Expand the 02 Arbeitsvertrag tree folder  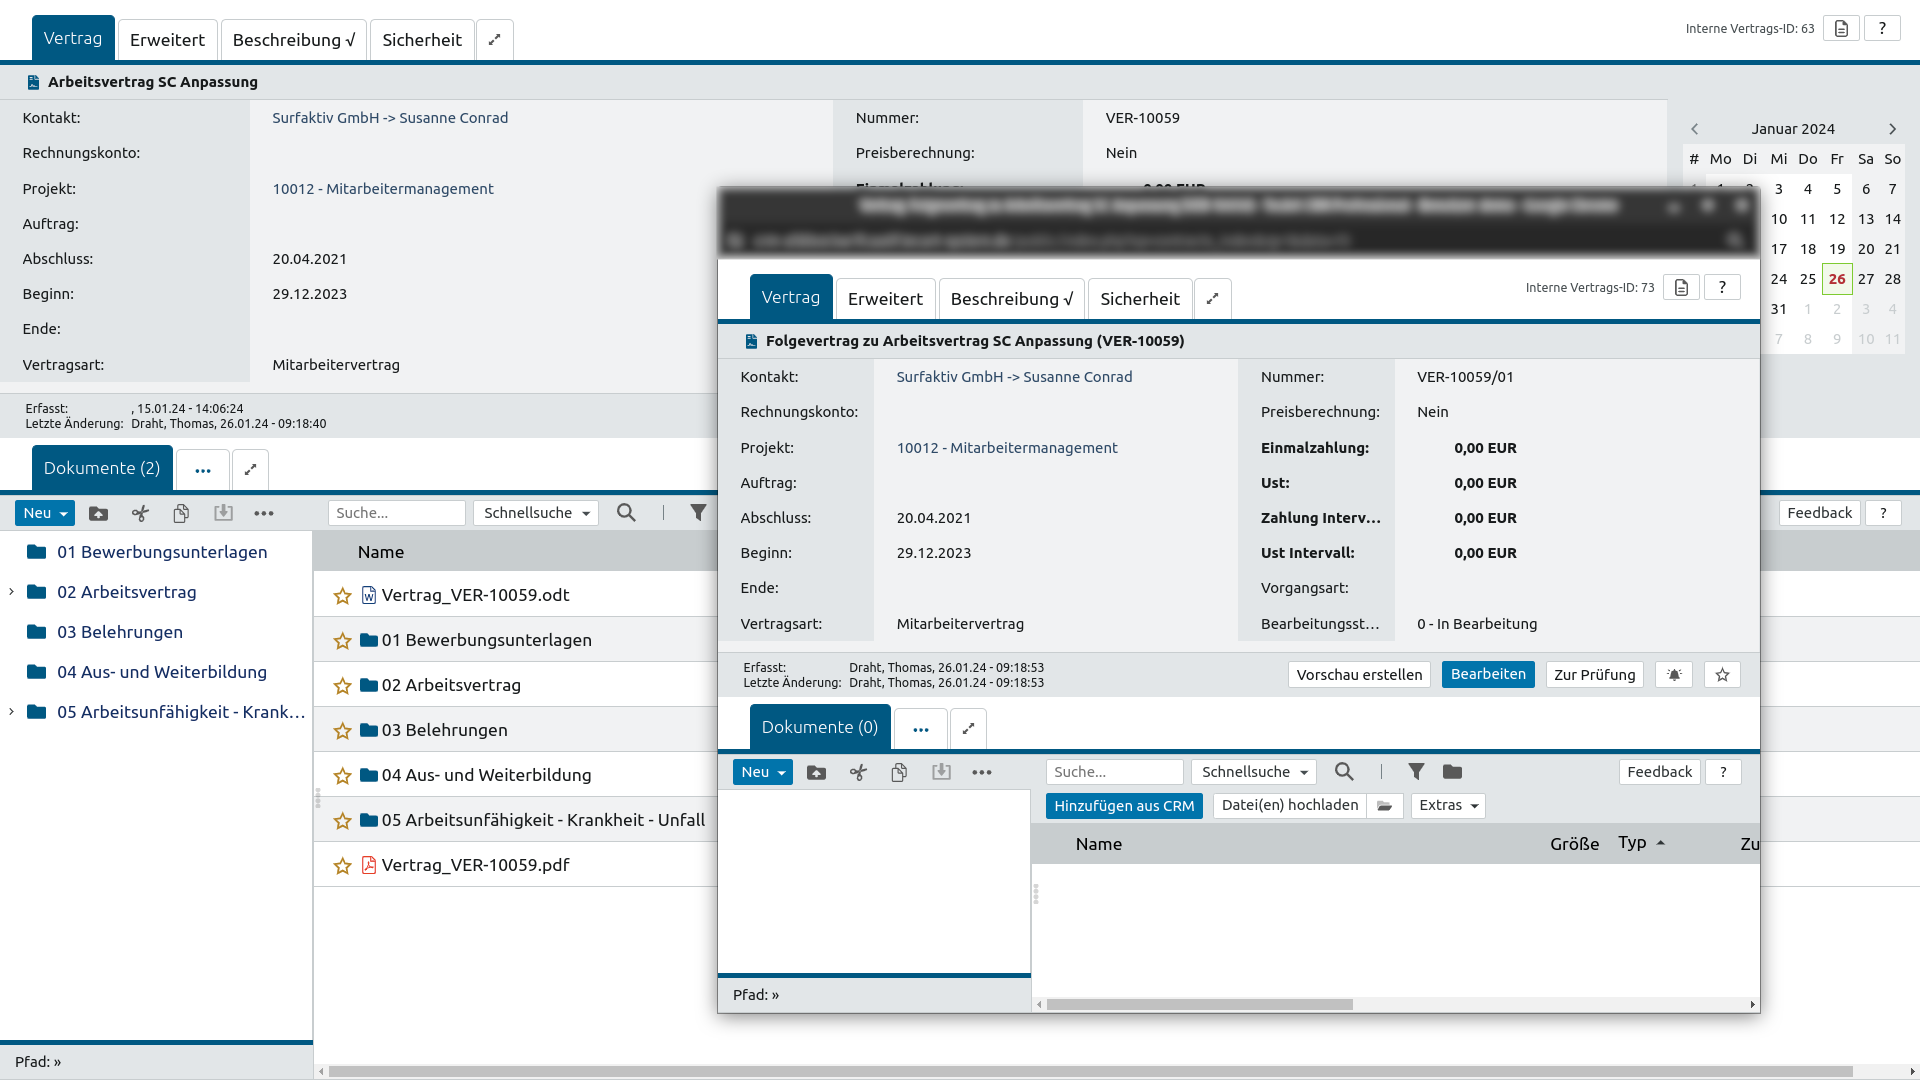[11, 592]
